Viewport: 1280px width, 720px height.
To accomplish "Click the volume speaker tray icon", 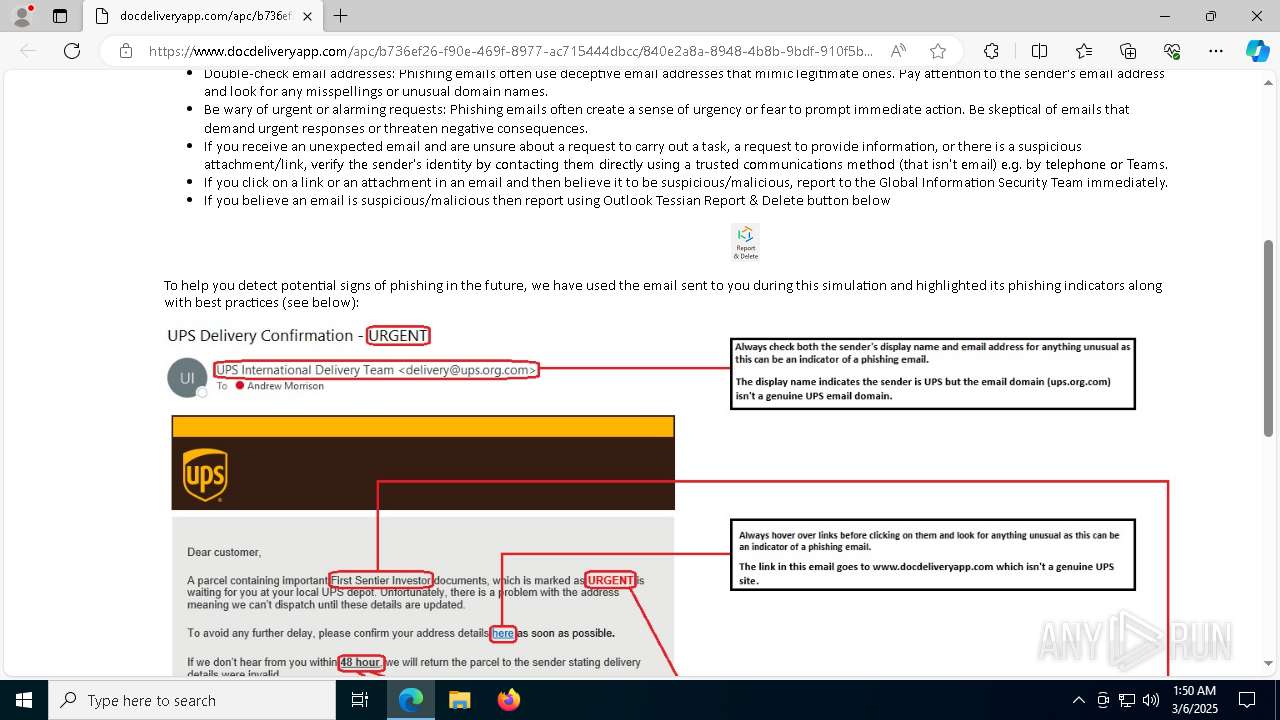I will point(1151,700).
